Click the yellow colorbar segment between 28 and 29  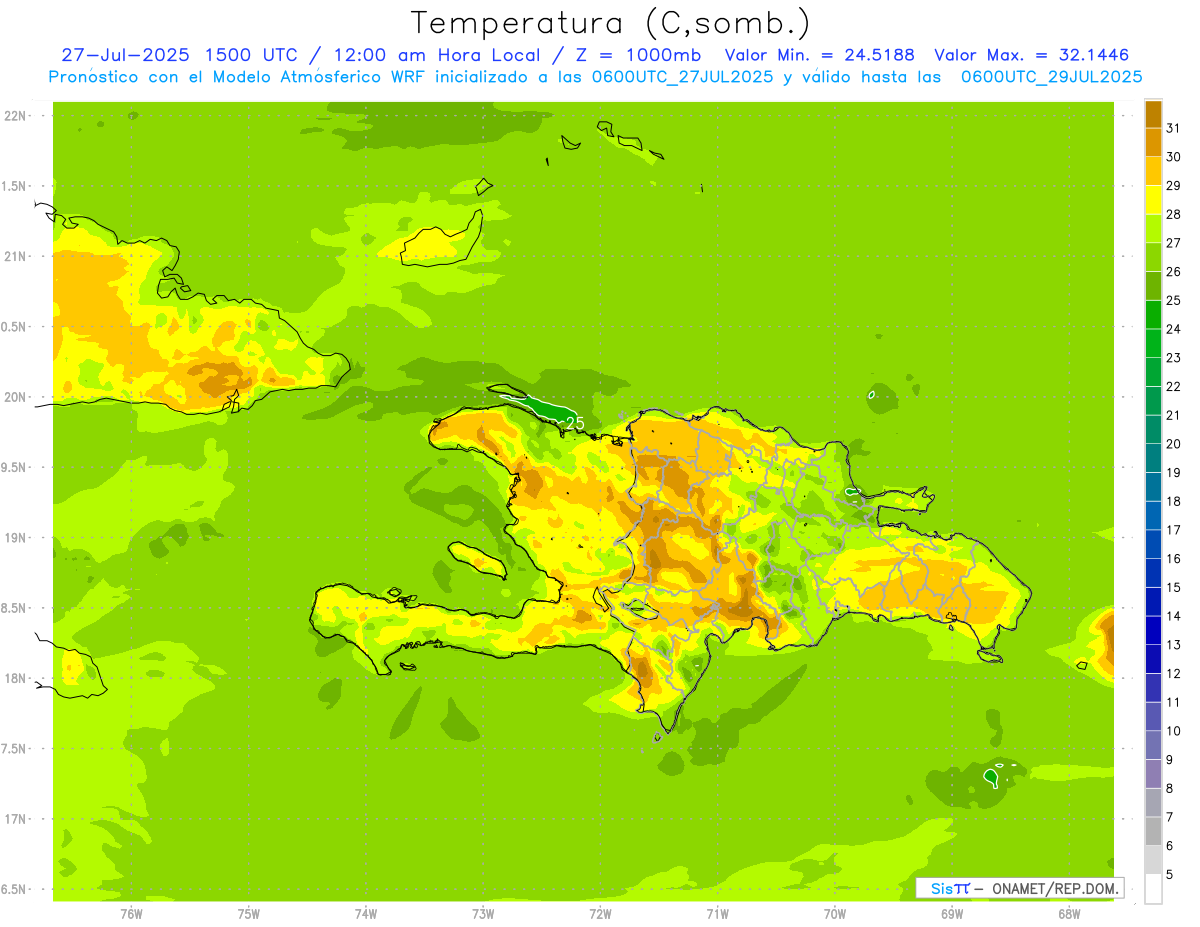point(1153,200)
